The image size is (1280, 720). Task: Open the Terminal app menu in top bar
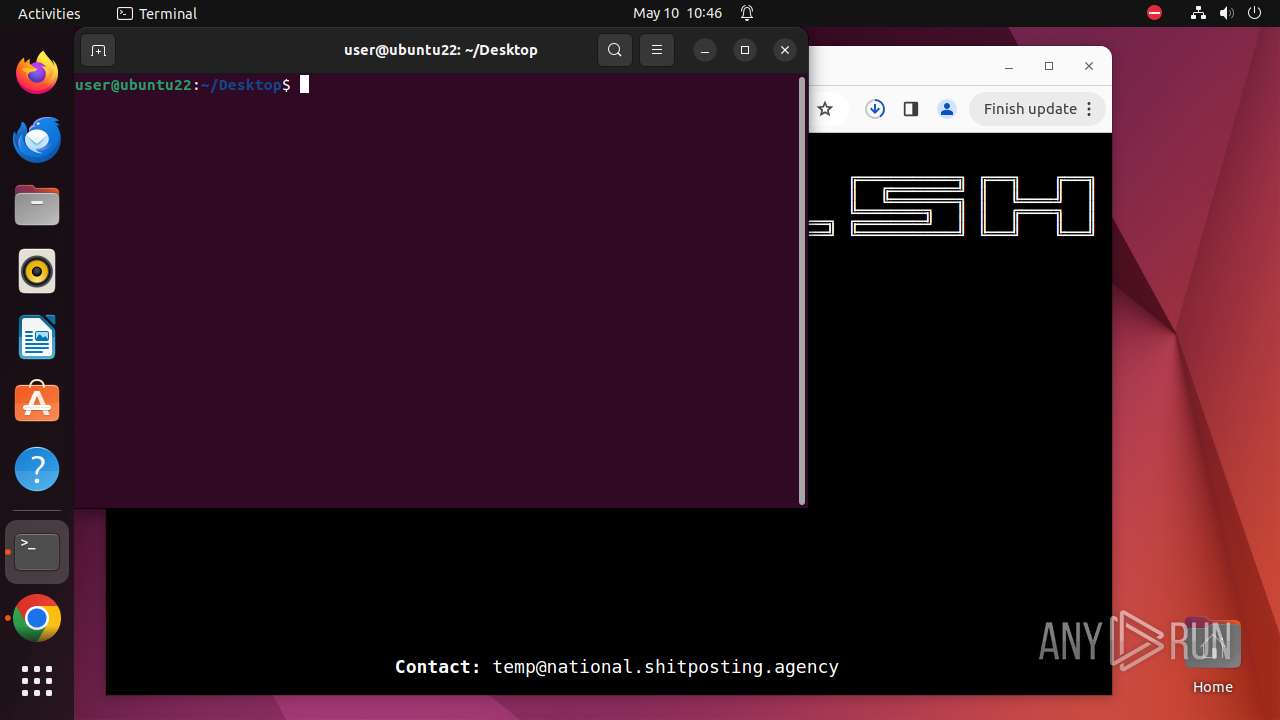[157, 13]
